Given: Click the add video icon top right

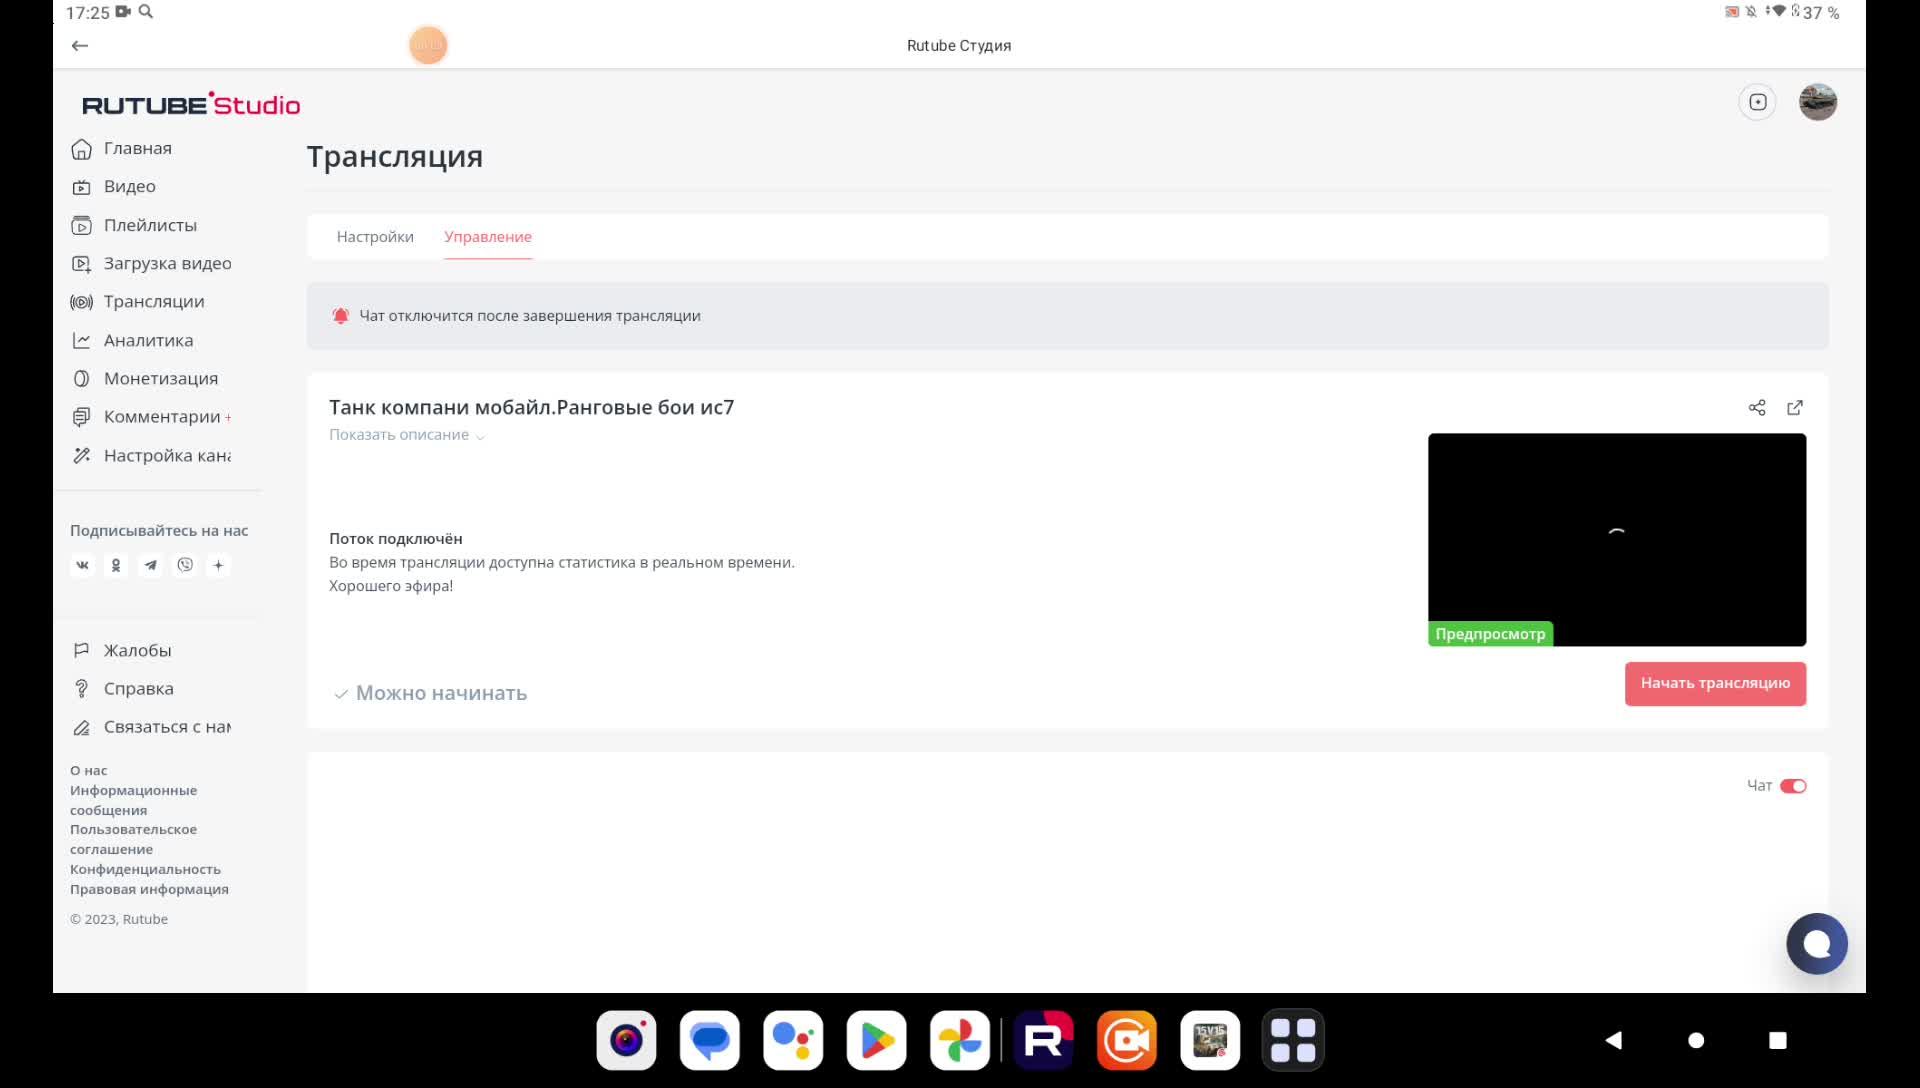Looking at the screenshot, I should [x=1757, y=102].
